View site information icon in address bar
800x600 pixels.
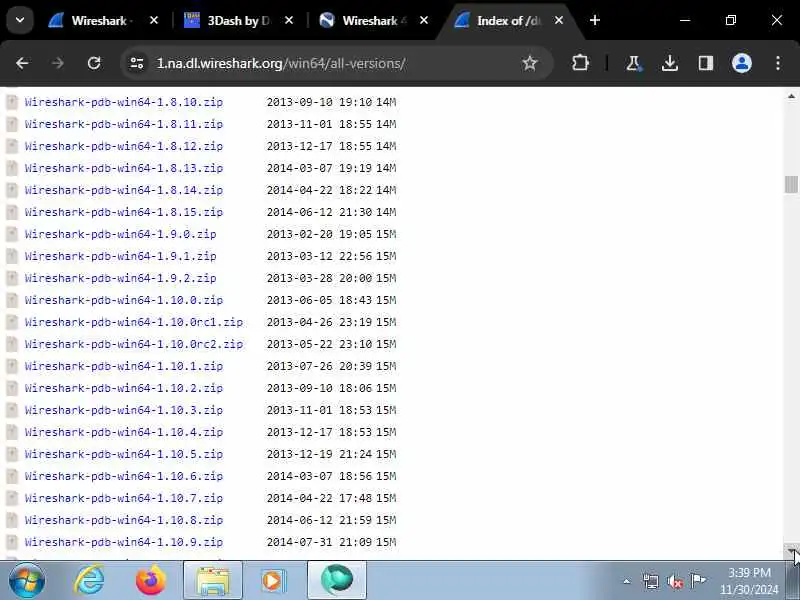tap(137, 63)
